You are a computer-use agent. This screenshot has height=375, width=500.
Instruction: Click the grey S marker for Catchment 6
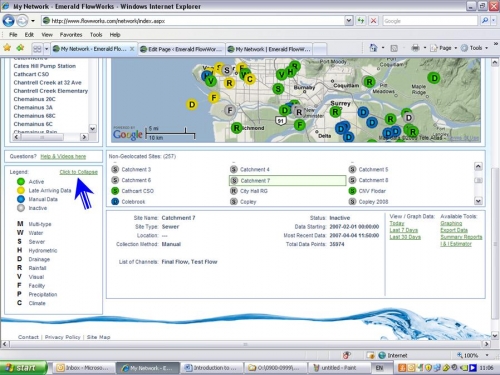pyautogui.click(x=115, y=180)
